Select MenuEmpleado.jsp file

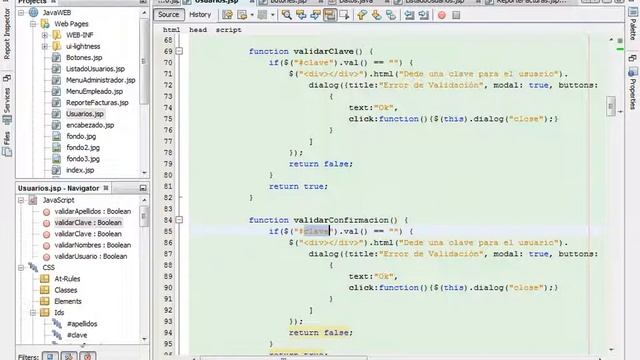tap(94, 91)
